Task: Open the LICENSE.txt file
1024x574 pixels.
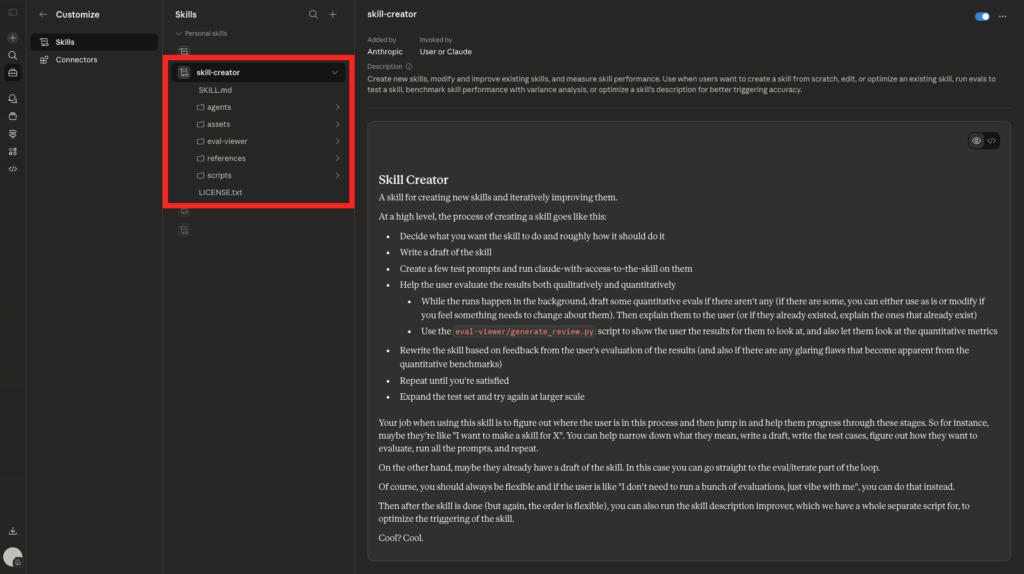Action: tap(220, 192)
